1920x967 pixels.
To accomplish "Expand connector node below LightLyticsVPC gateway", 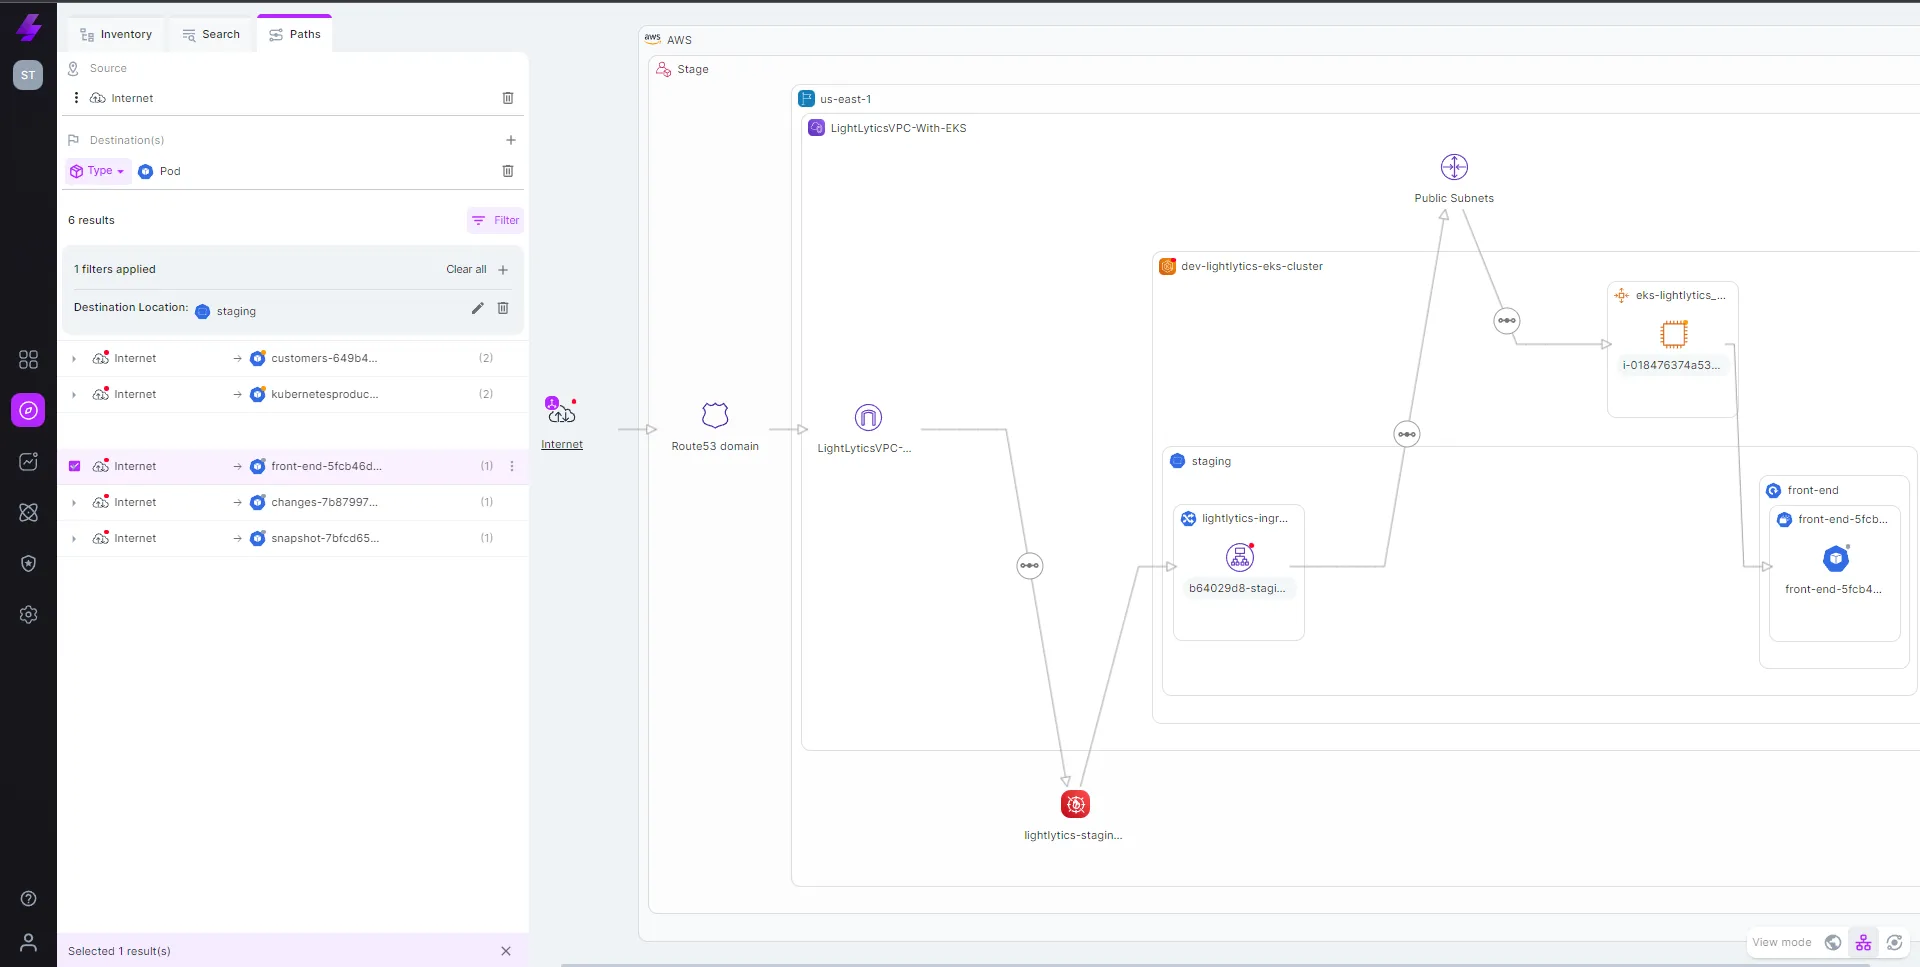I will [1029, 566].
